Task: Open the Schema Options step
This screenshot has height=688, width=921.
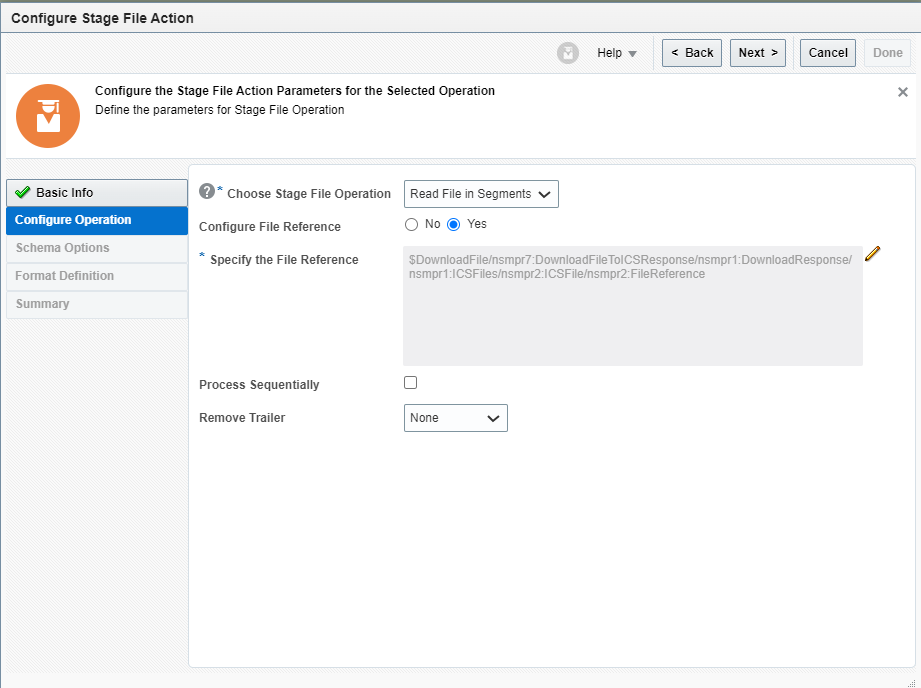Action: 97,248
